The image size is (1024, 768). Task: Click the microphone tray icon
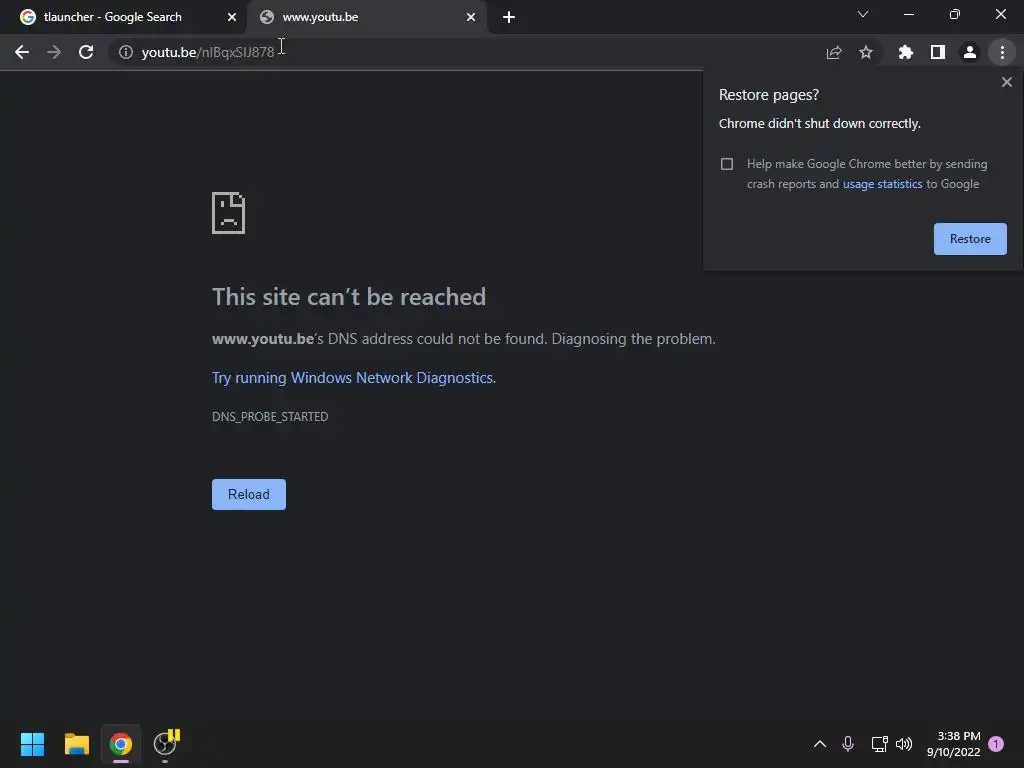(848, 744)
